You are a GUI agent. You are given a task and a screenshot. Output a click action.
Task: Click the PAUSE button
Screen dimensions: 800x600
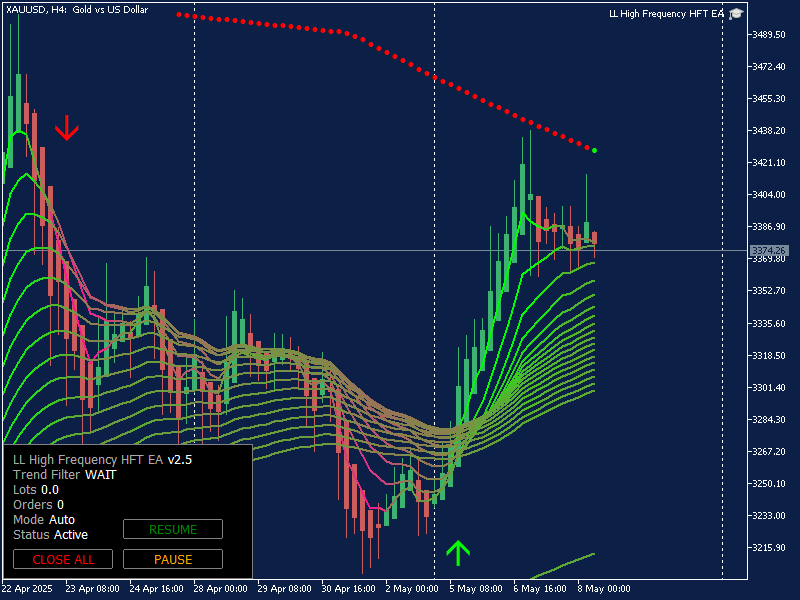point(173,559)
